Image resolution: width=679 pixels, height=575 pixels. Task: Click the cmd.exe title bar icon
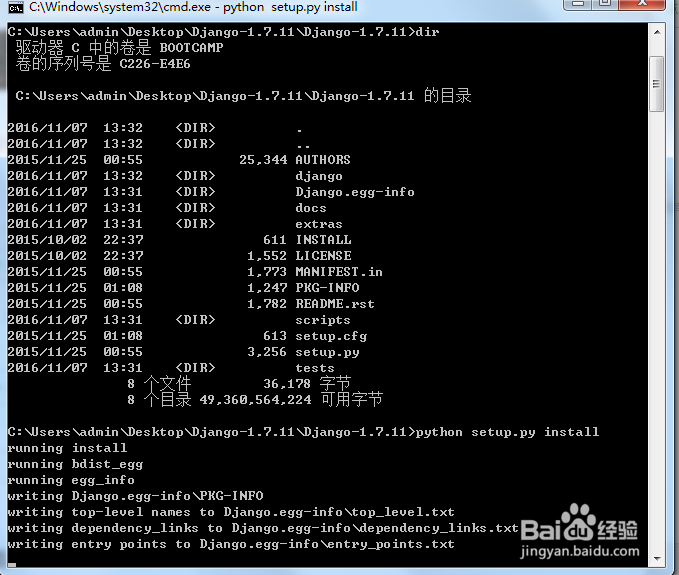point(16,7)
